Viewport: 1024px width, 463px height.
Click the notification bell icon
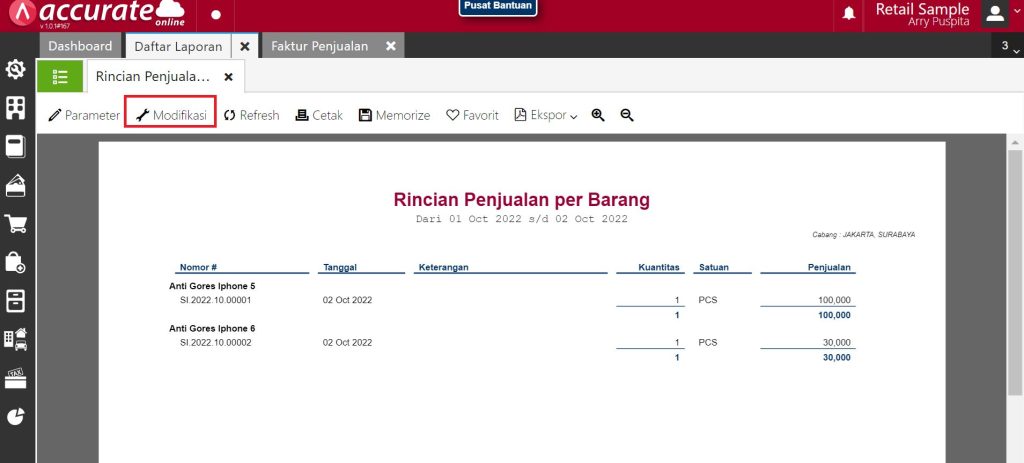[x=849, y=14]
